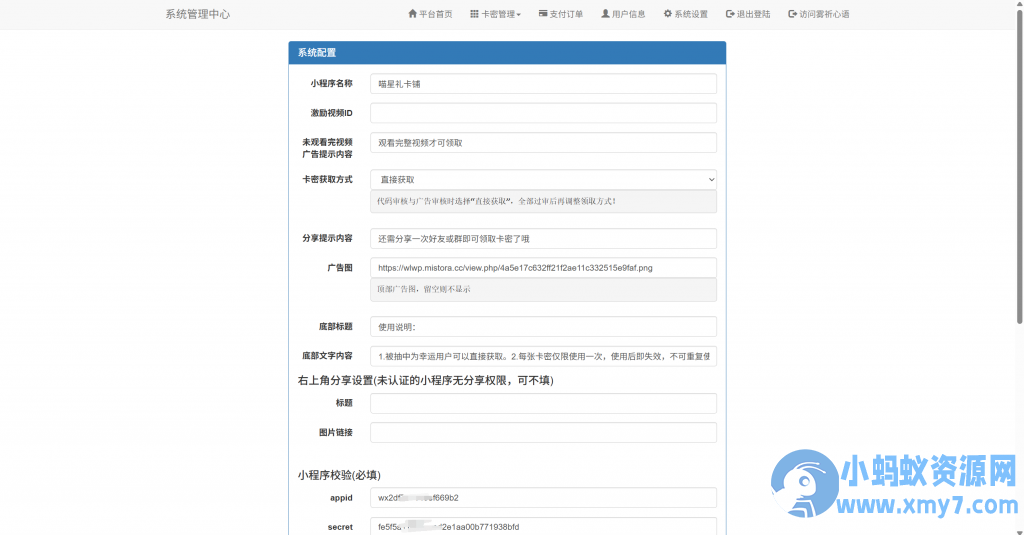The height and width of the screenshot is (535, 1024).
Task: Click the exit icon beside 访问雾祈心语
Action: coord(792,14)
